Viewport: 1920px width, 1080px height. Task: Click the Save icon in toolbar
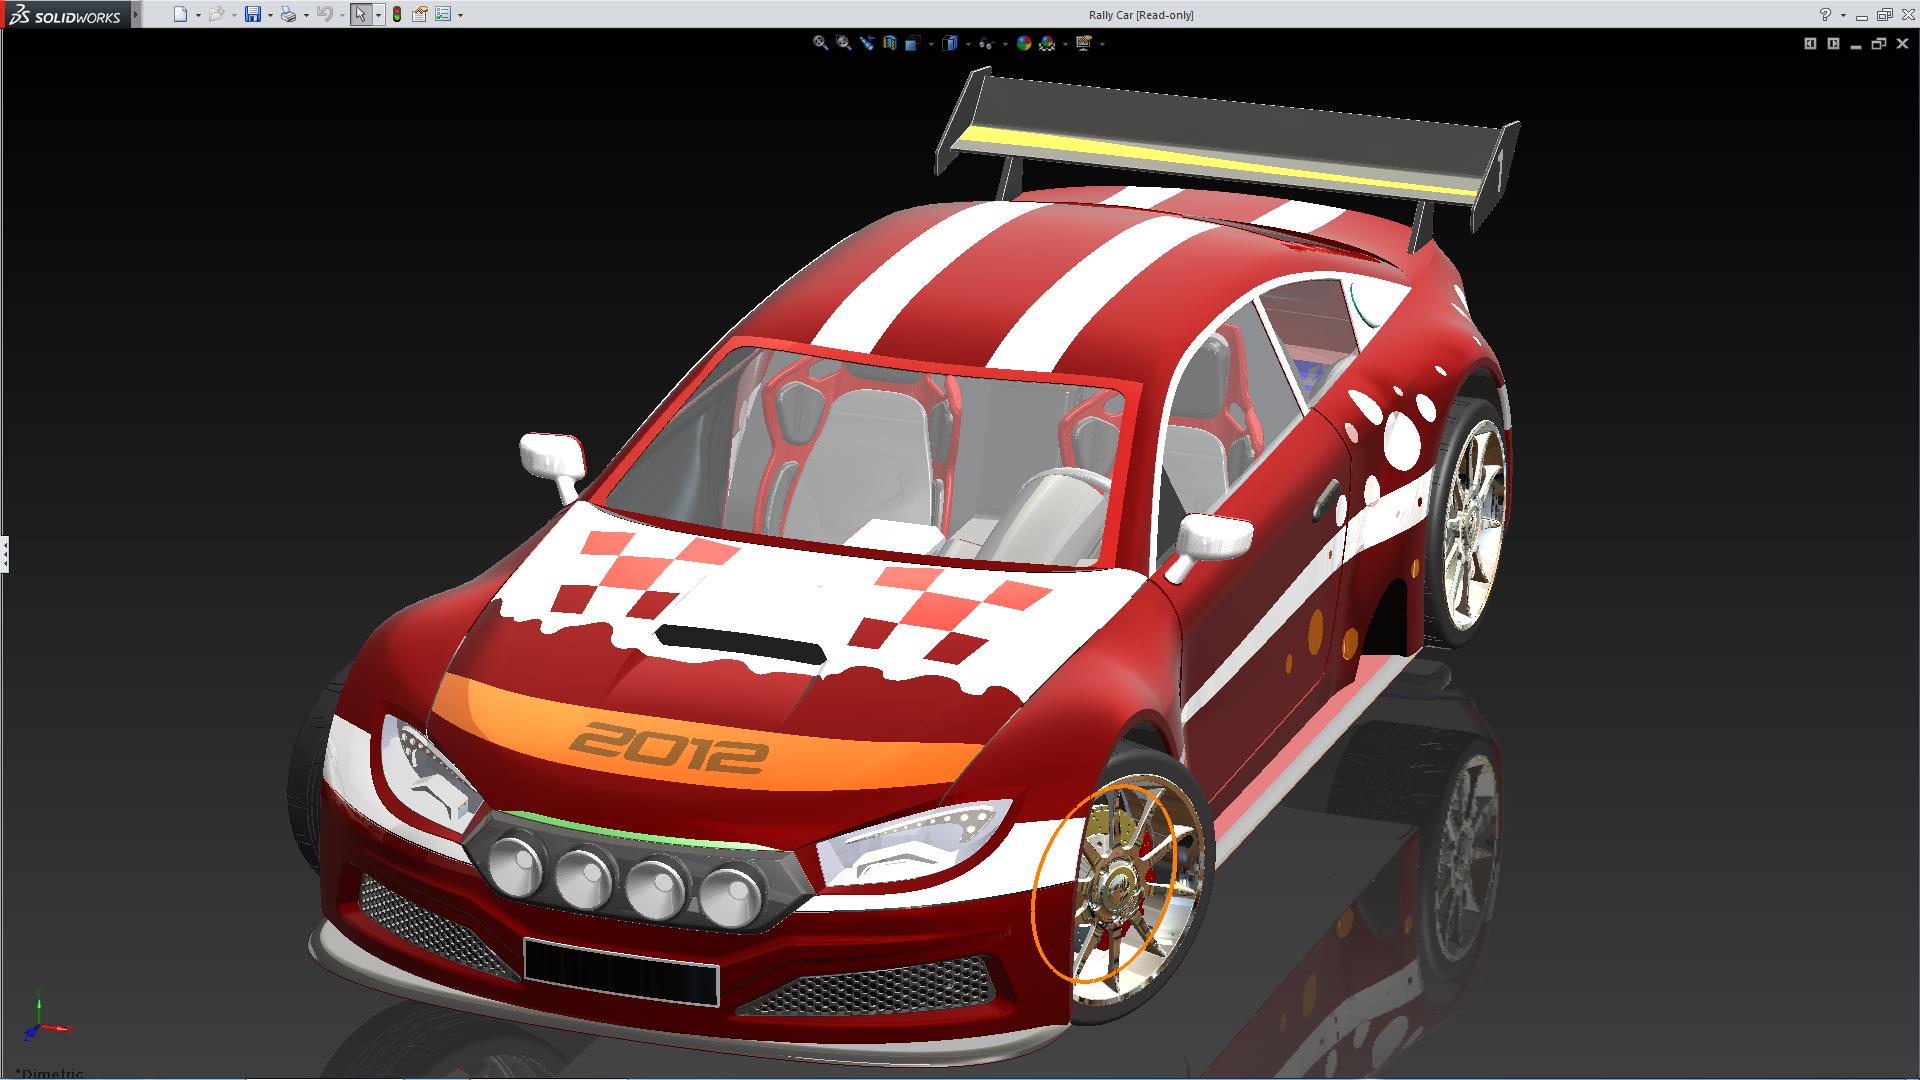[x=253, y=14]
